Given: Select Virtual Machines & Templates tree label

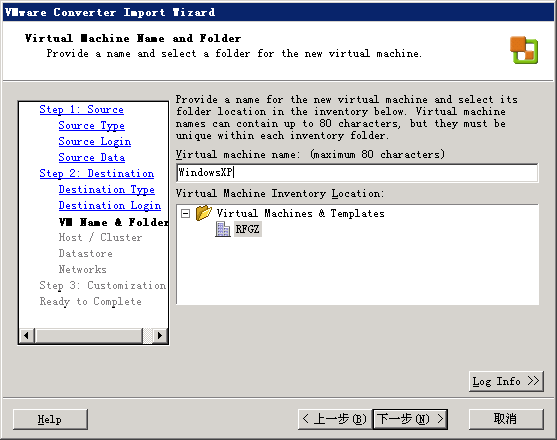Looking at the screenshot, I should [x=301, y=213].
